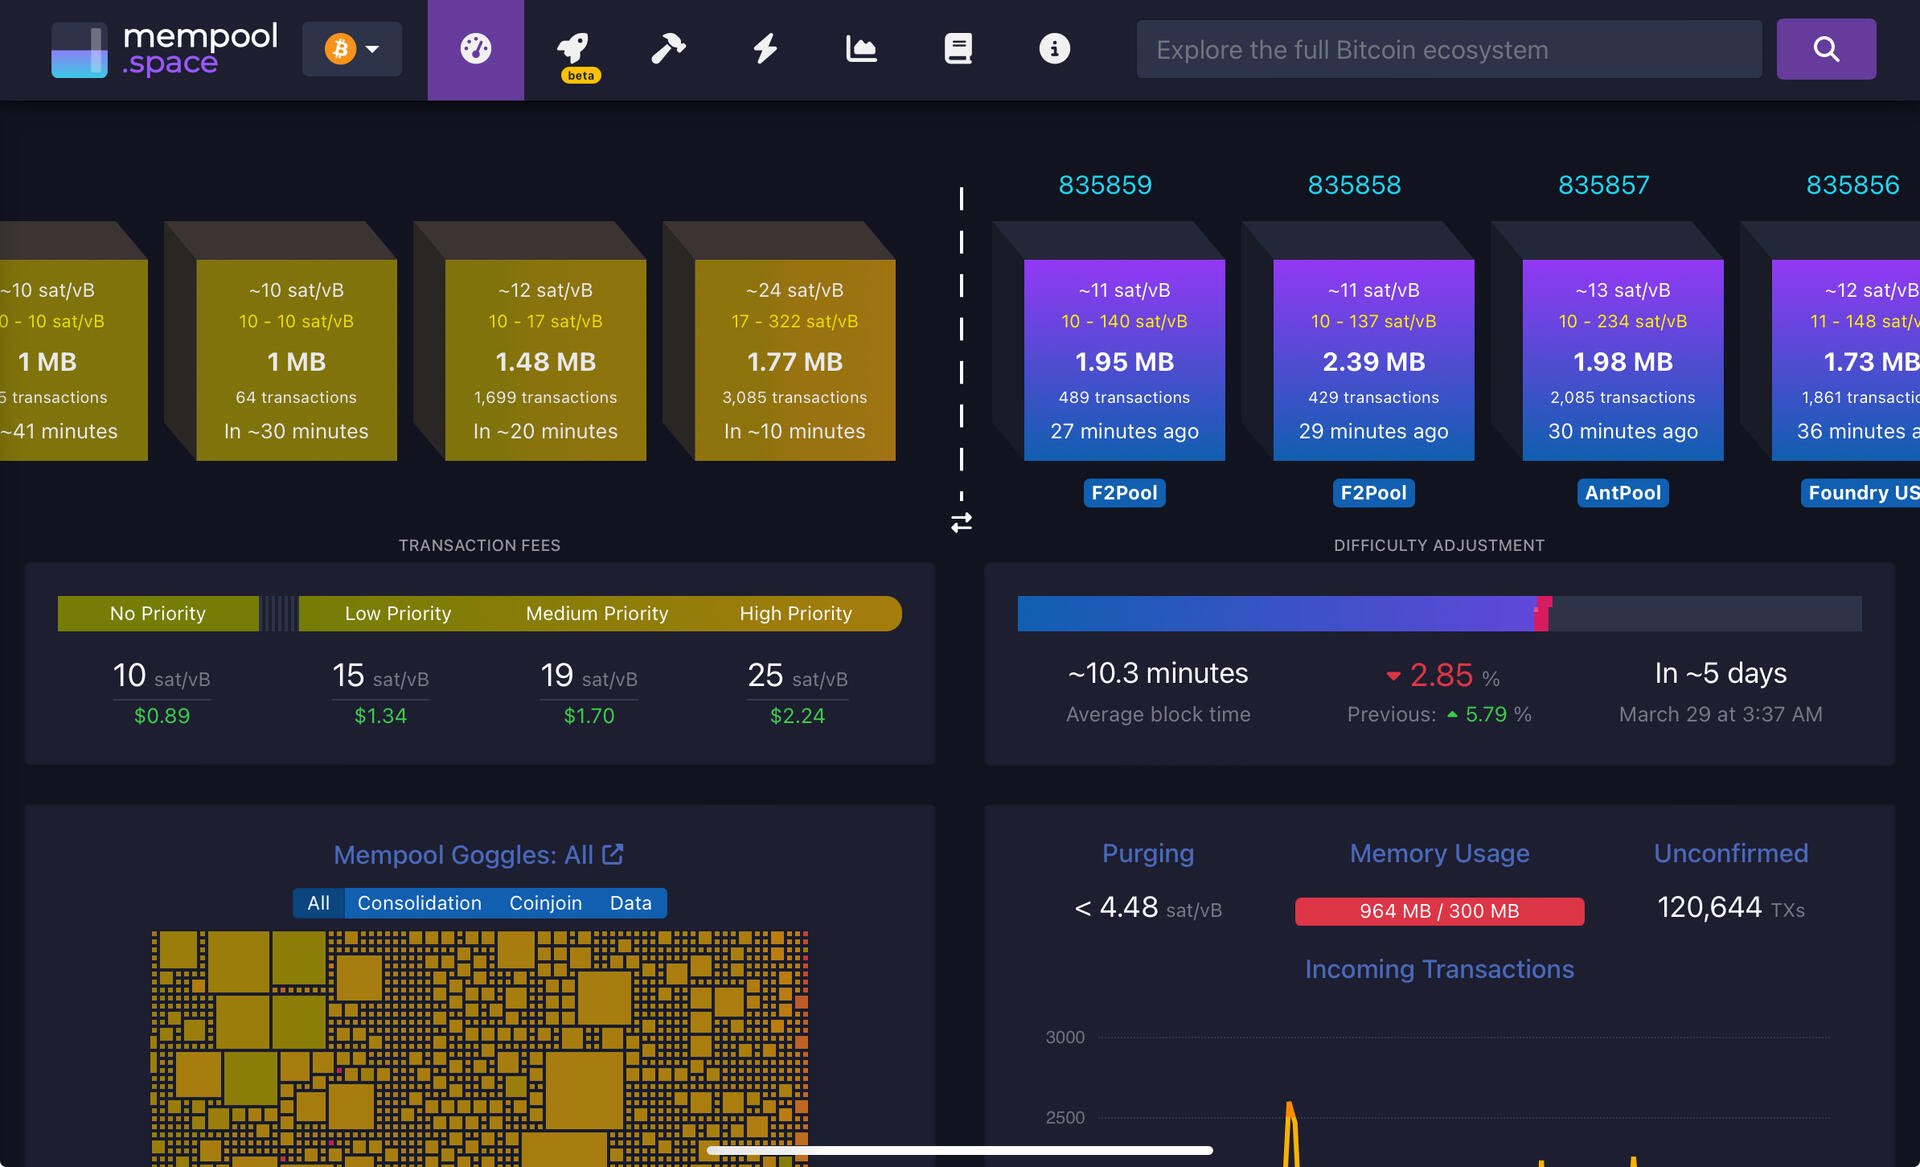
Task: Select the Data goggles filter
Action: pyautogui.click(x=630, y=903)
